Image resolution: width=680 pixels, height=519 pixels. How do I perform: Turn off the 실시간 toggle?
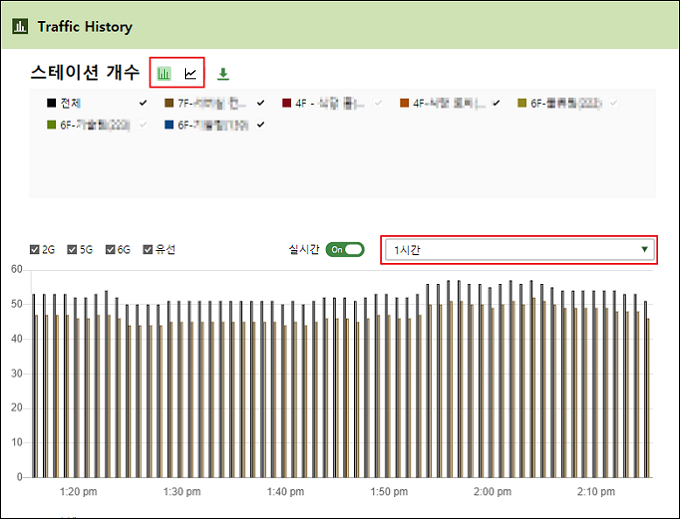click(x=345, y=249)
